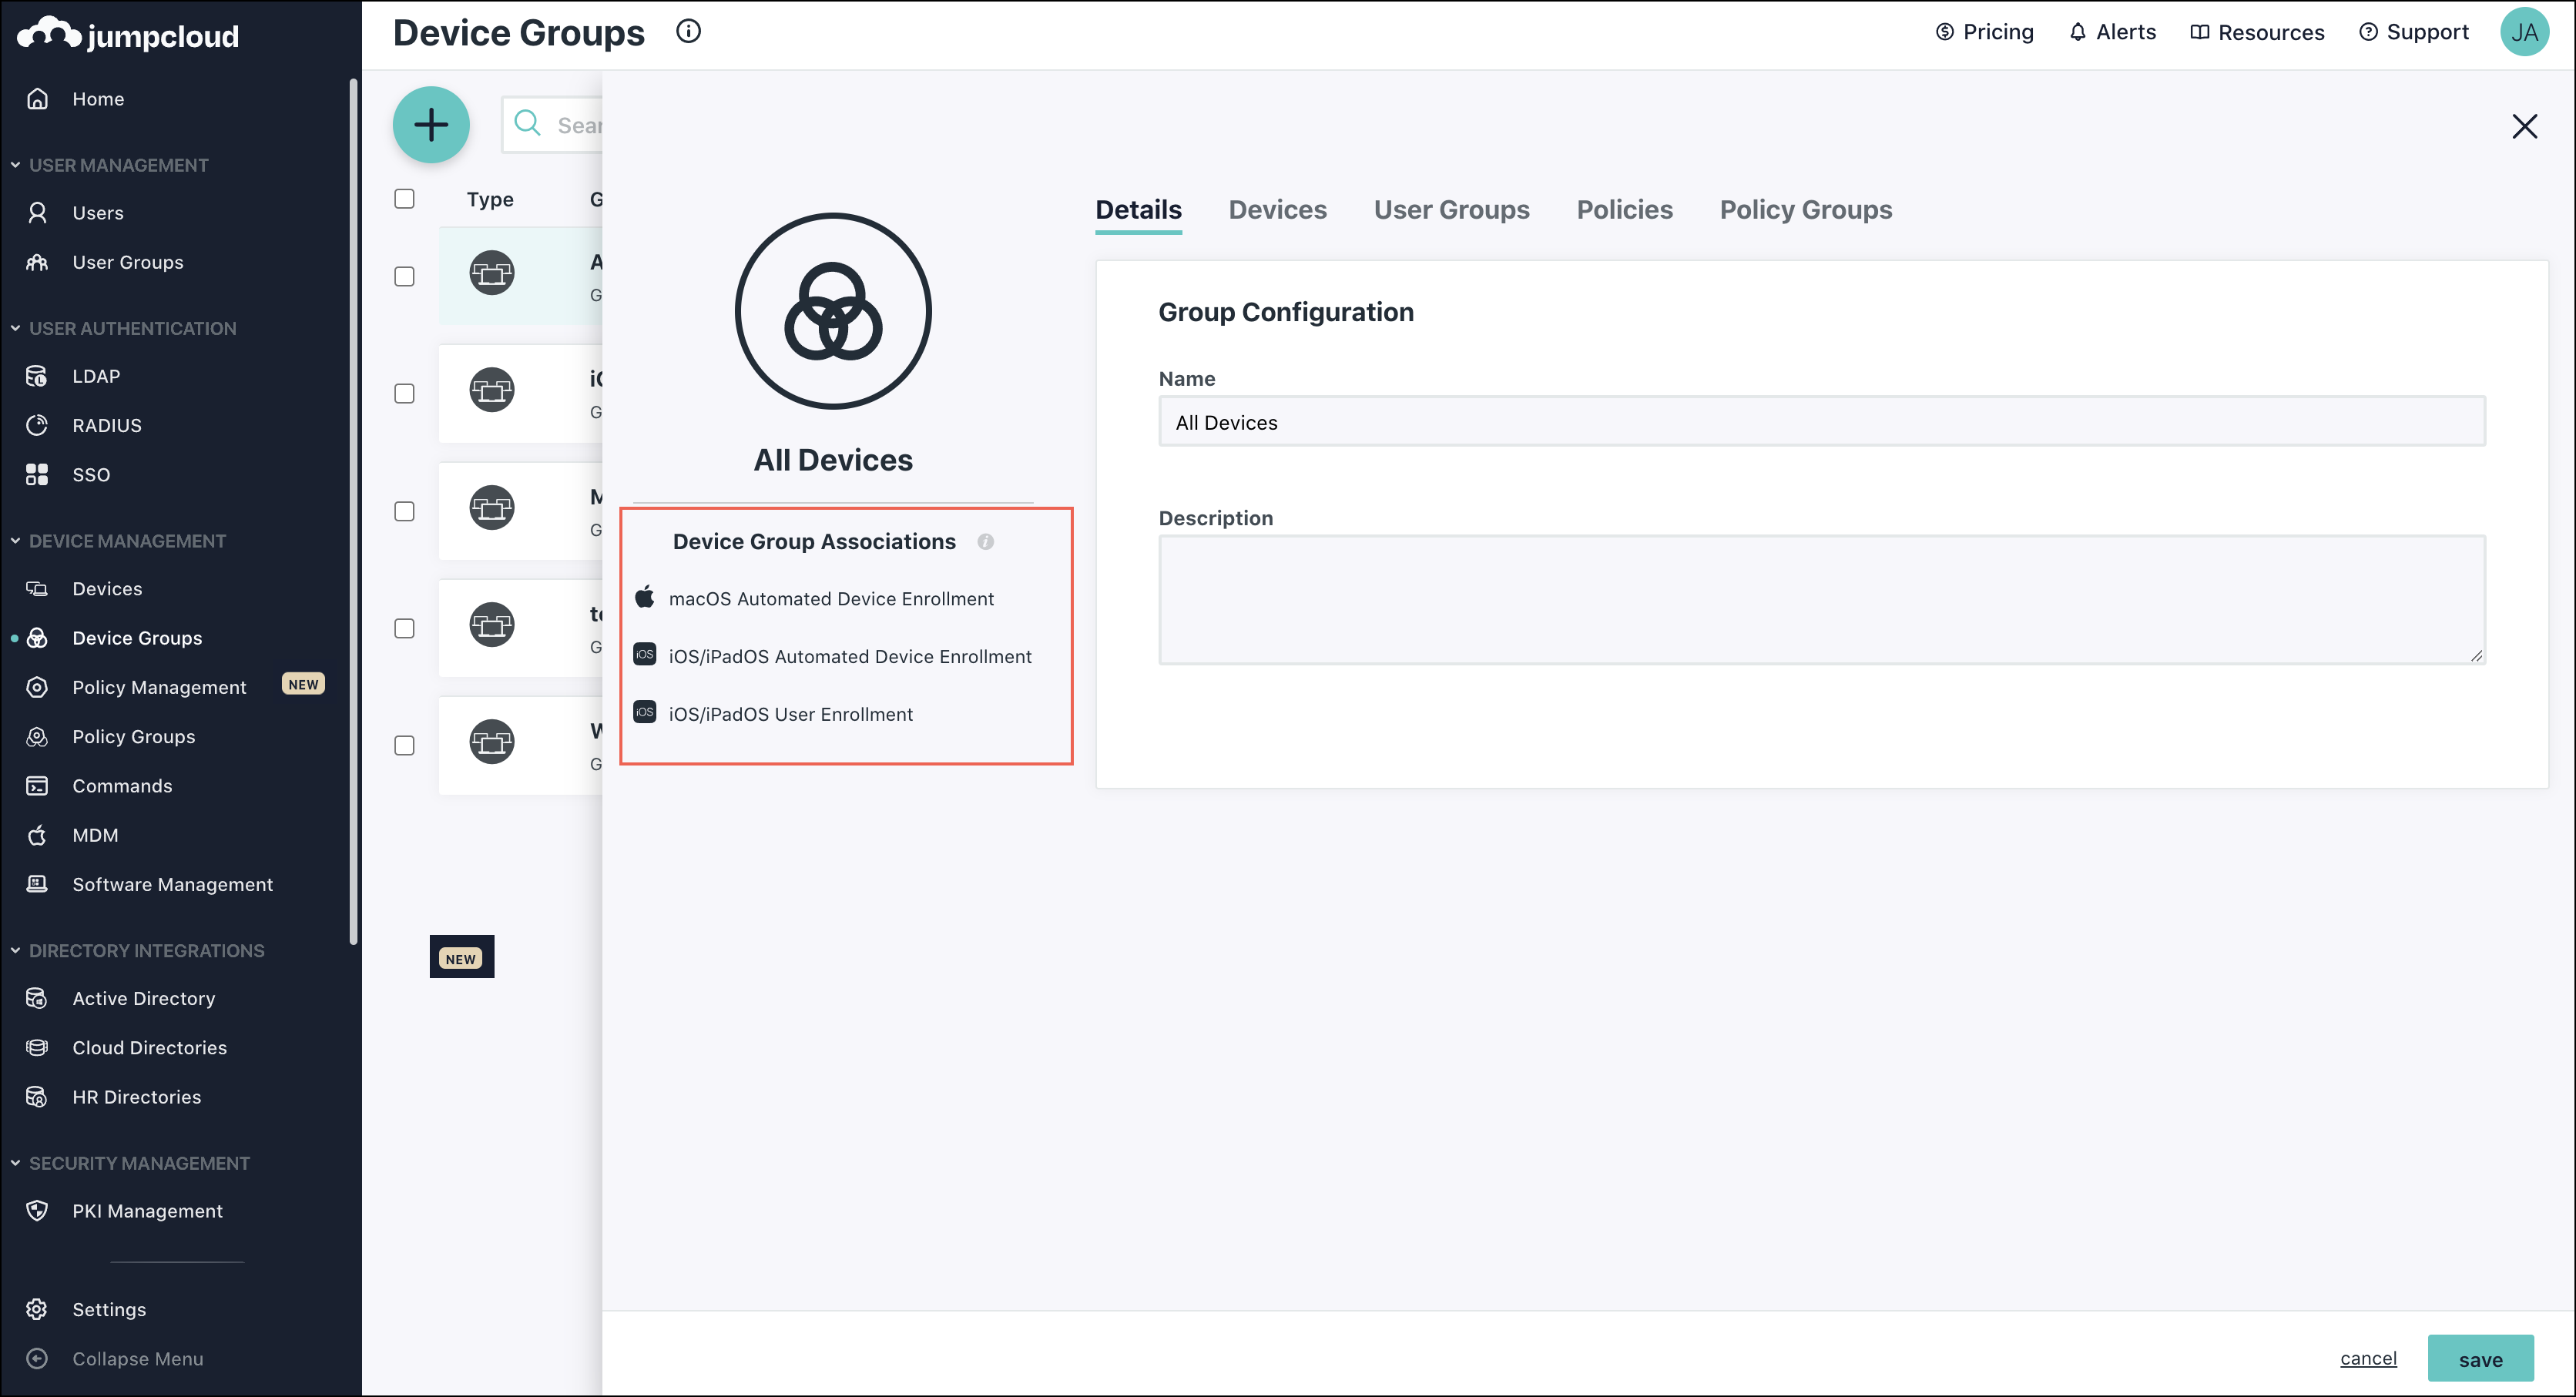Click the save button
The image size is (2576, 1397).
[2480, 1359]
